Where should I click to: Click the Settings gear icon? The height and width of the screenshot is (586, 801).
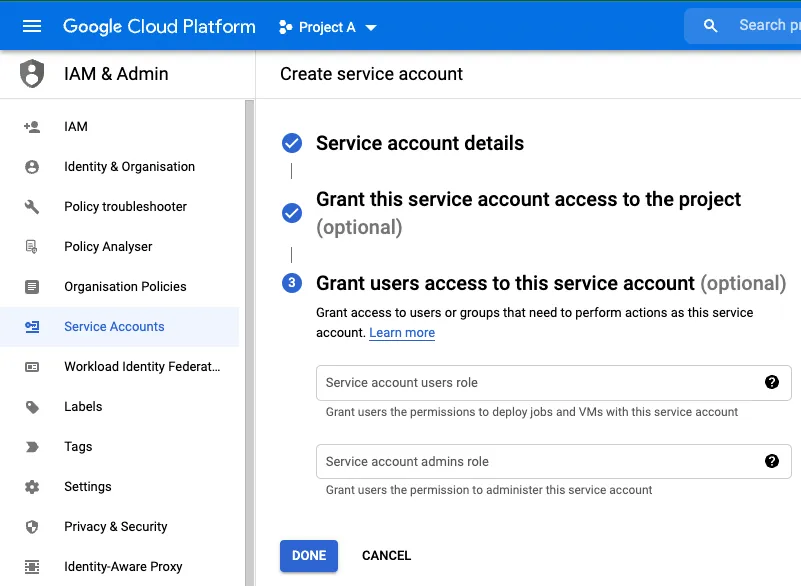[32, 487]
